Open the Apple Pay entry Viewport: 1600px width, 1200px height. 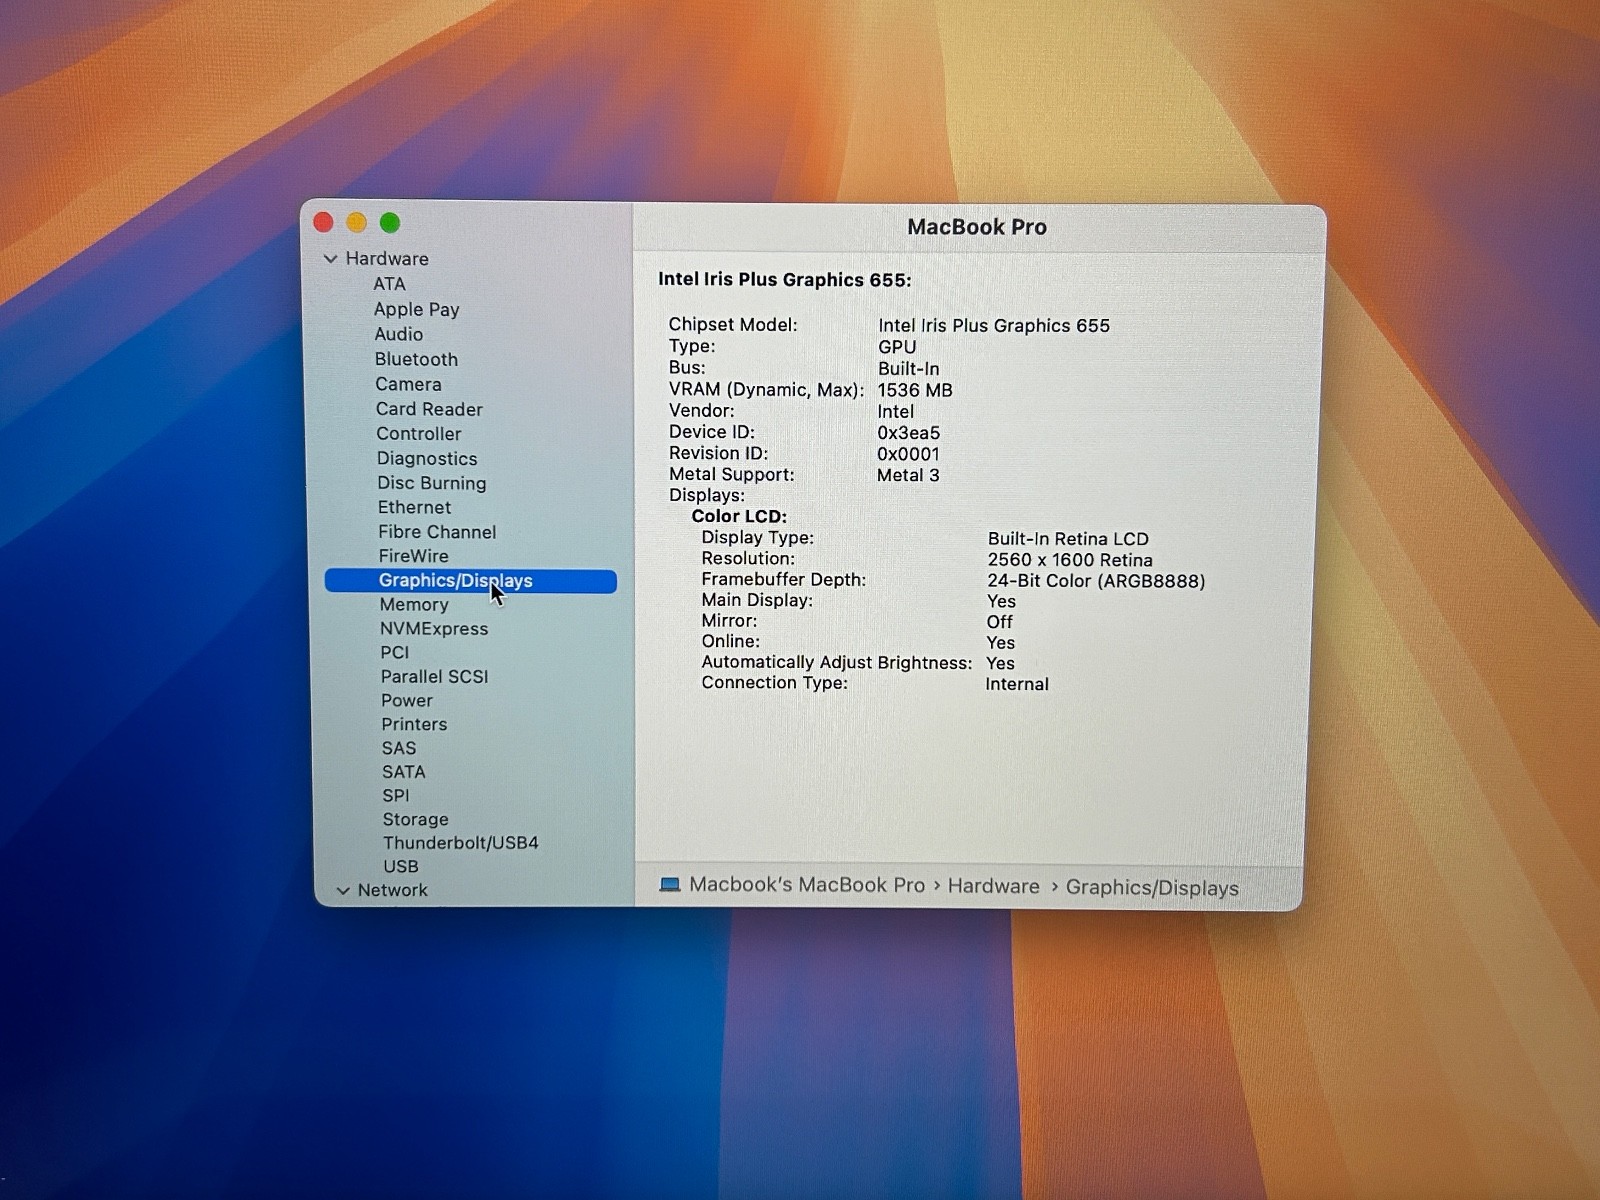pos(417,309)
